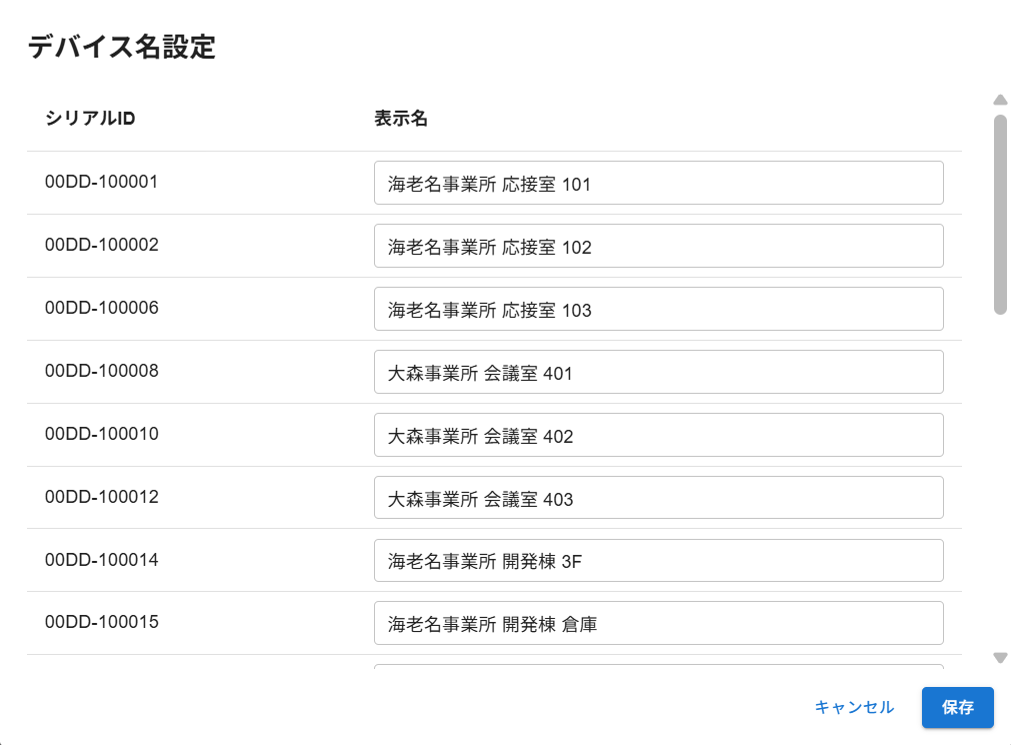
Task: Select serial ID 00DD-100001
Action: pos(101,182)
